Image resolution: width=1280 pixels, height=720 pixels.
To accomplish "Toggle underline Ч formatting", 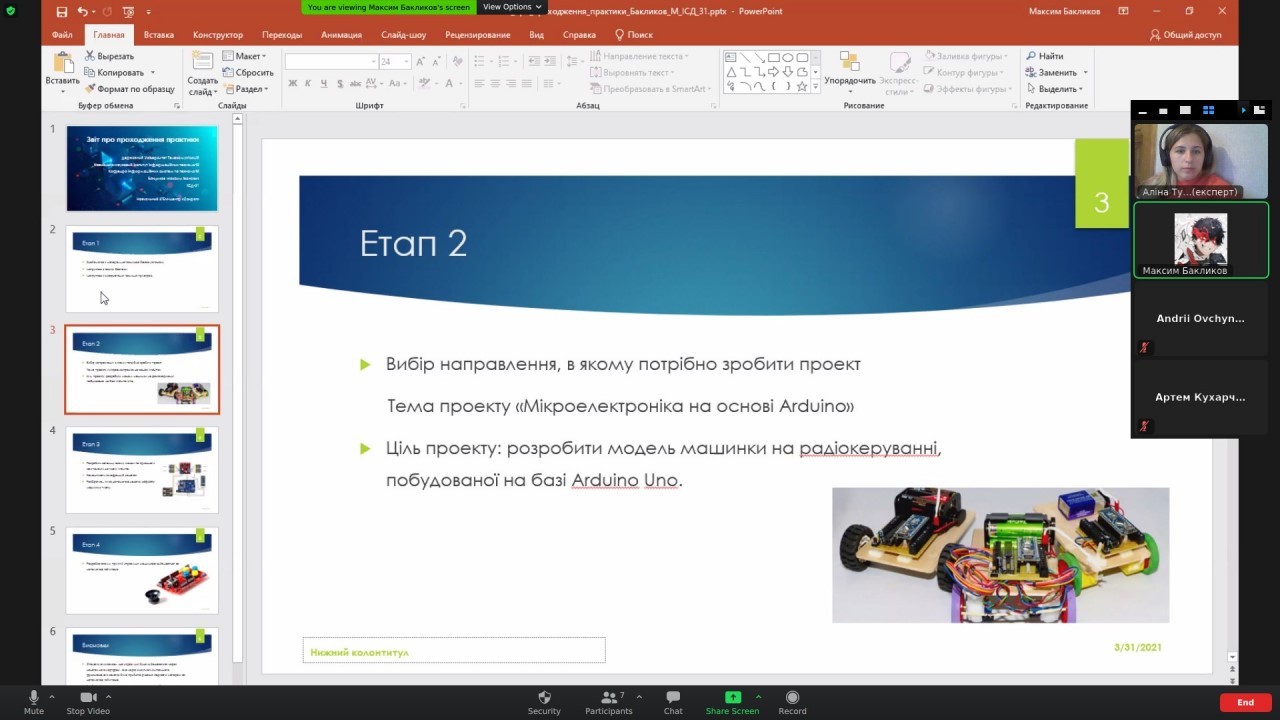I will [x=323, y=83].
